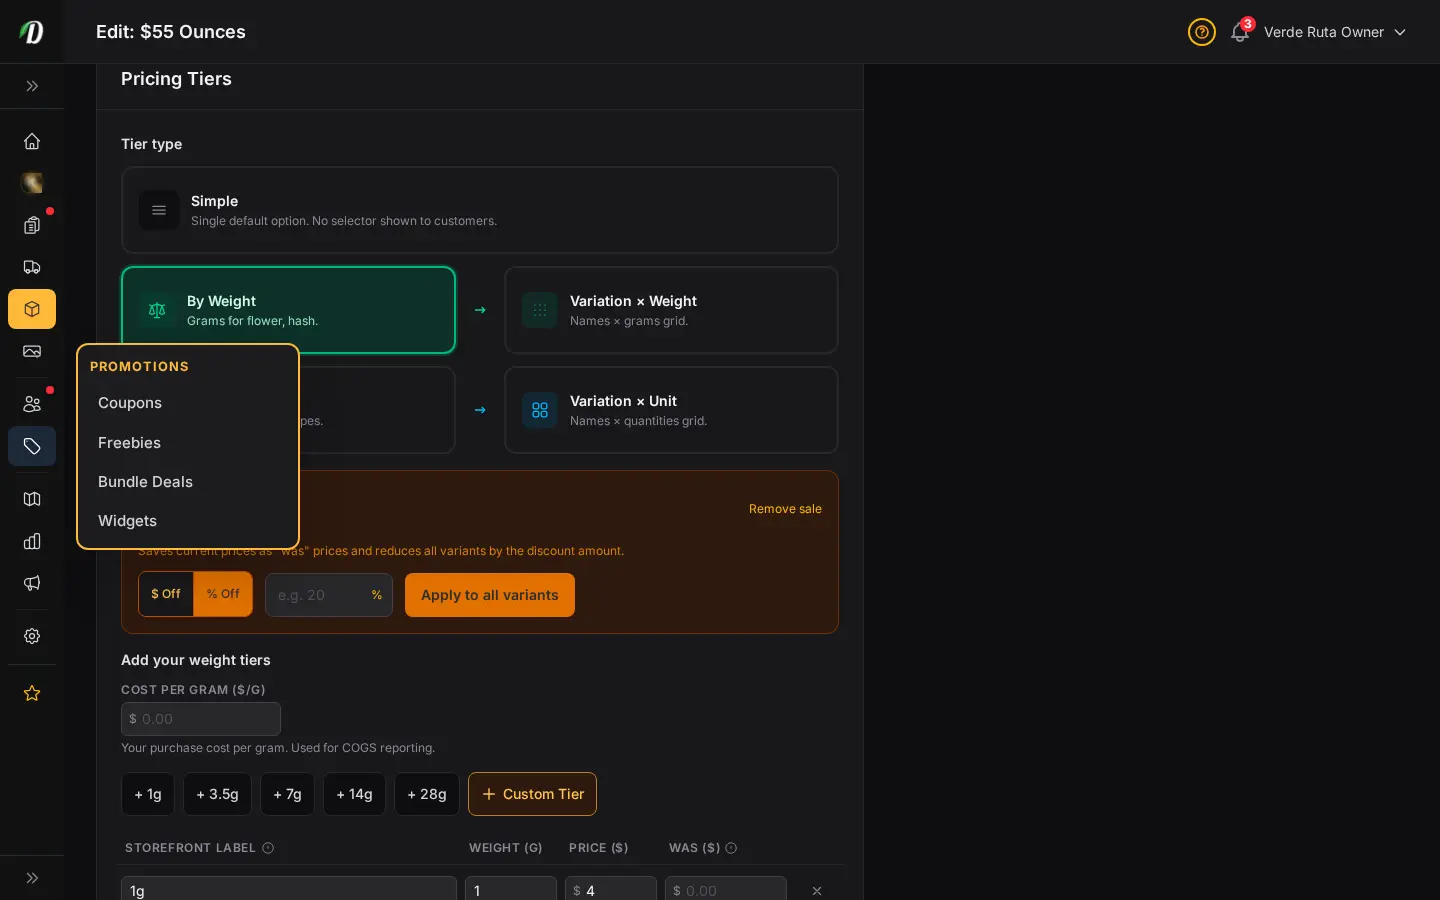Click the gold star icon in sidebar
Viewport: 1440px width, 900px height.
coord(32,693)
